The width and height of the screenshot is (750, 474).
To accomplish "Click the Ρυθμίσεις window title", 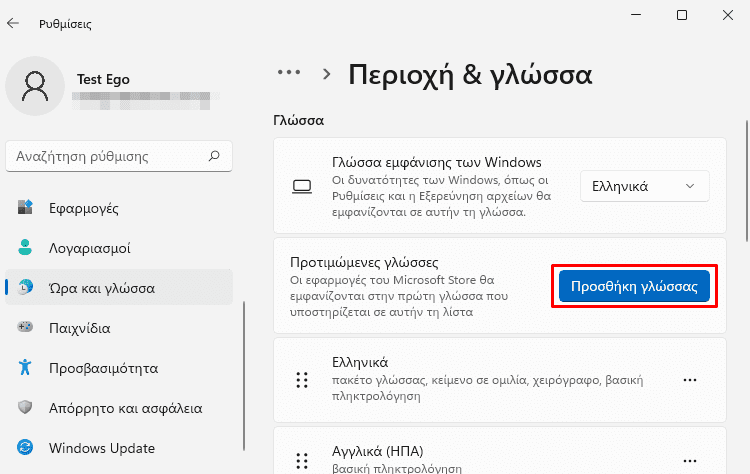I will click(65, 24).
